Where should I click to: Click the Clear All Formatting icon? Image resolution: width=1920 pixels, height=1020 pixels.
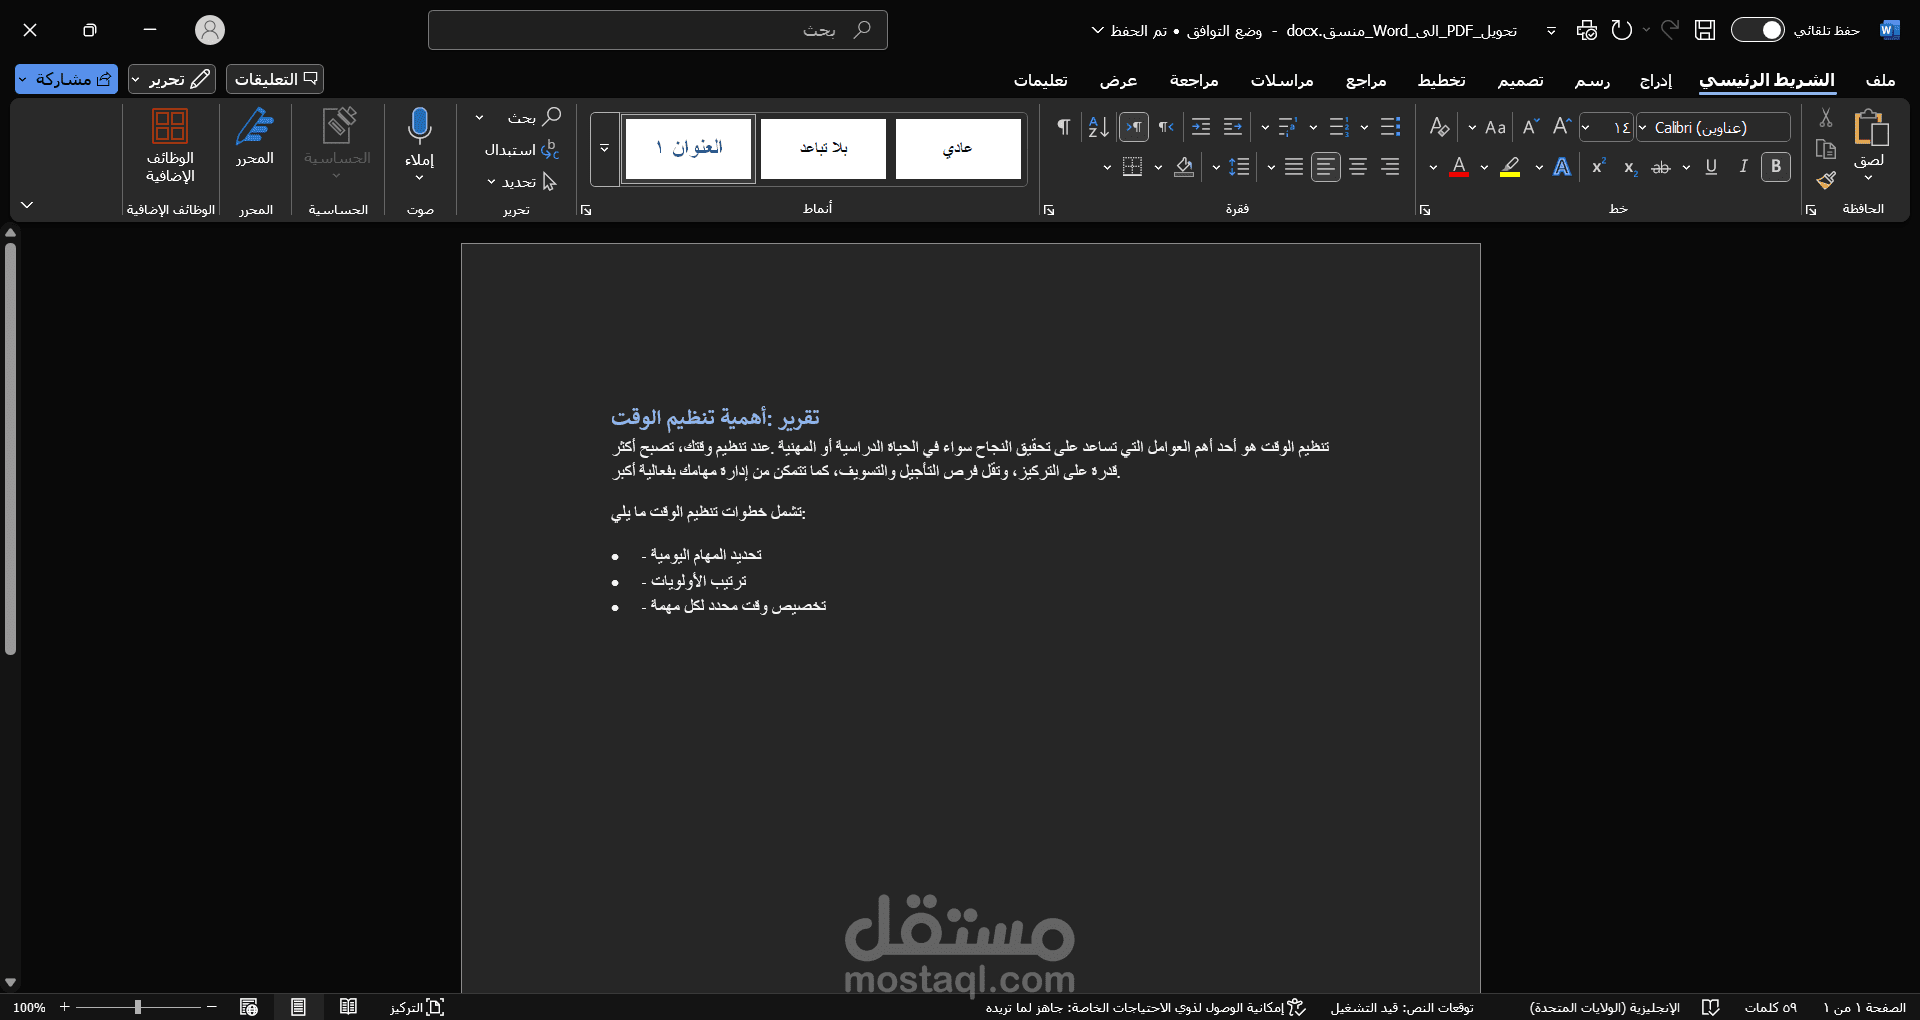[1439, 127]
